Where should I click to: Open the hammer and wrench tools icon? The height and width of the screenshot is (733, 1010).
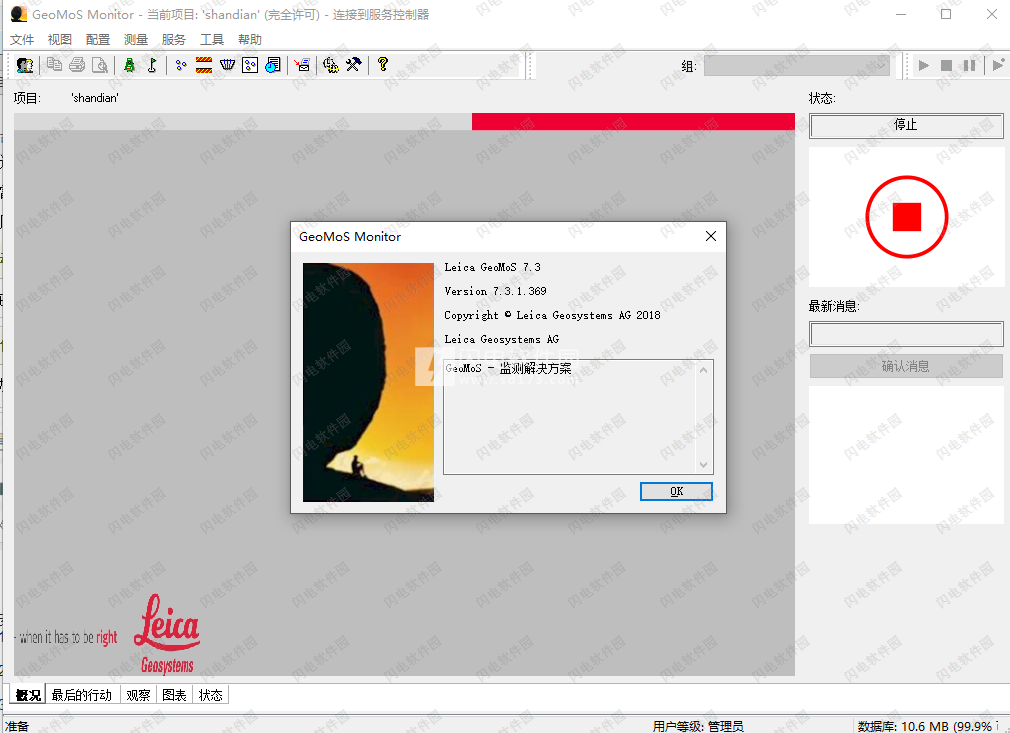coord(354,64)
